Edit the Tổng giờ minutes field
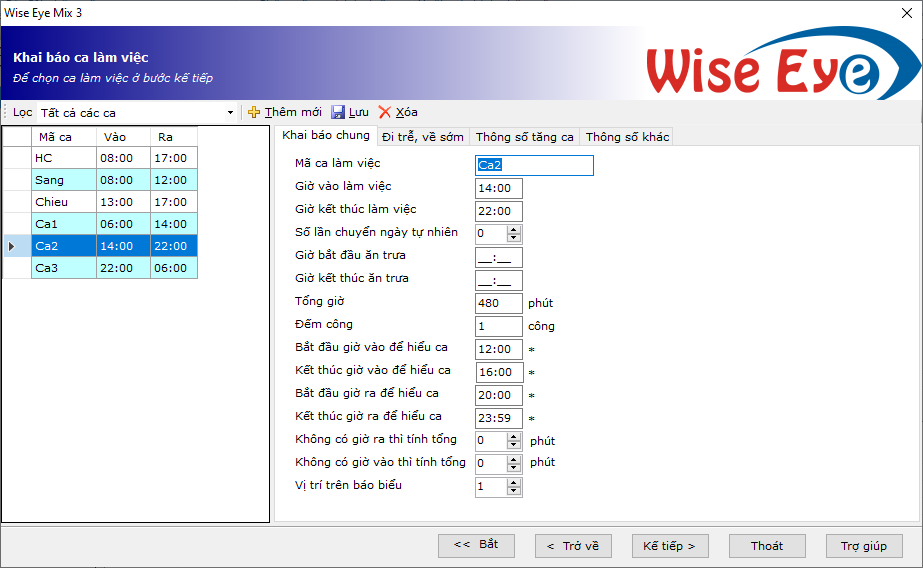 tap(498, 303)
